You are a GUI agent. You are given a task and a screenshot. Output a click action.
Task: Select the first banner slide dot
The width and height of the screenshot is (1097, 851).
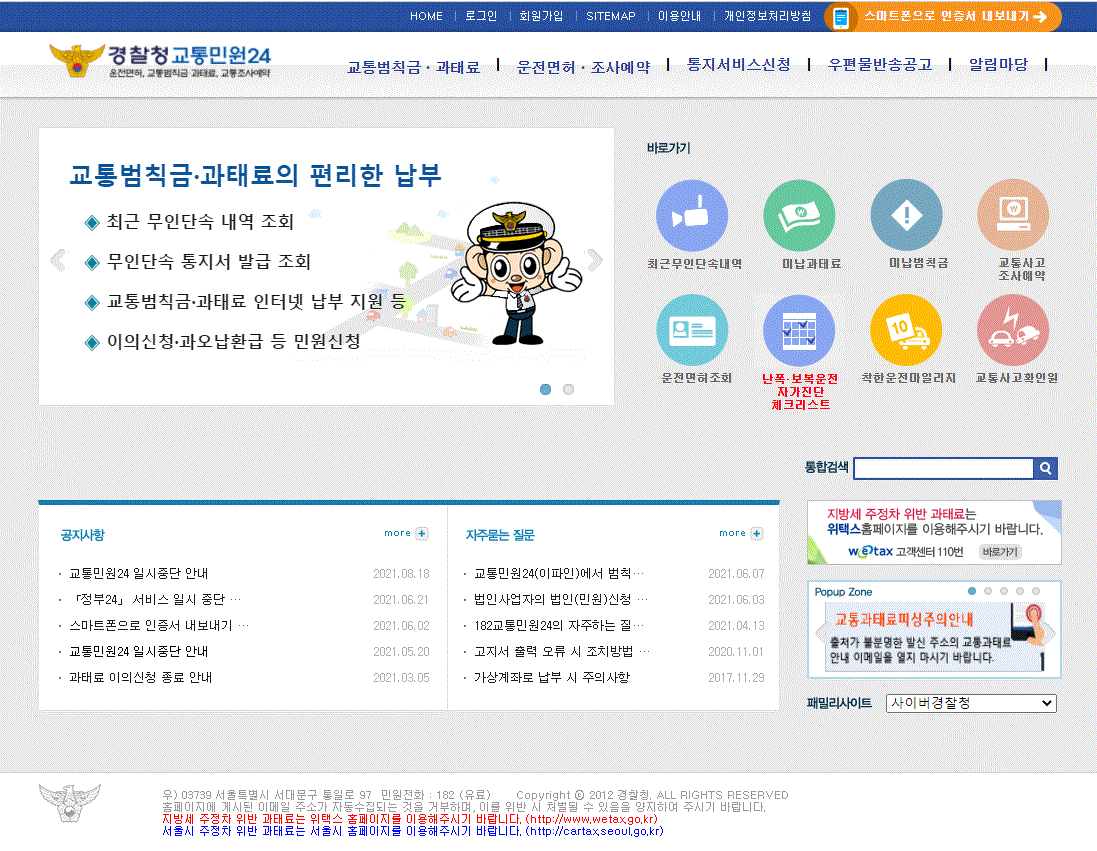(x=546, y=389)
